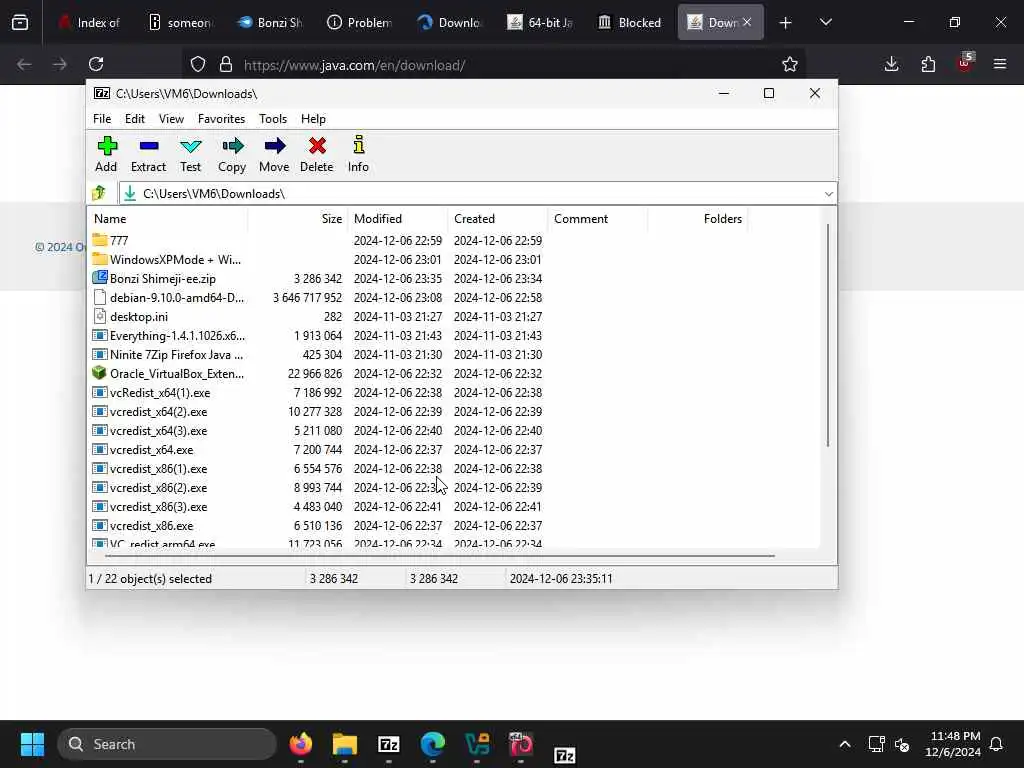The height and width of the screenshot is (768, 1024).
Task: Bookmark this page with the star icon
Action: tap(790, 64)
